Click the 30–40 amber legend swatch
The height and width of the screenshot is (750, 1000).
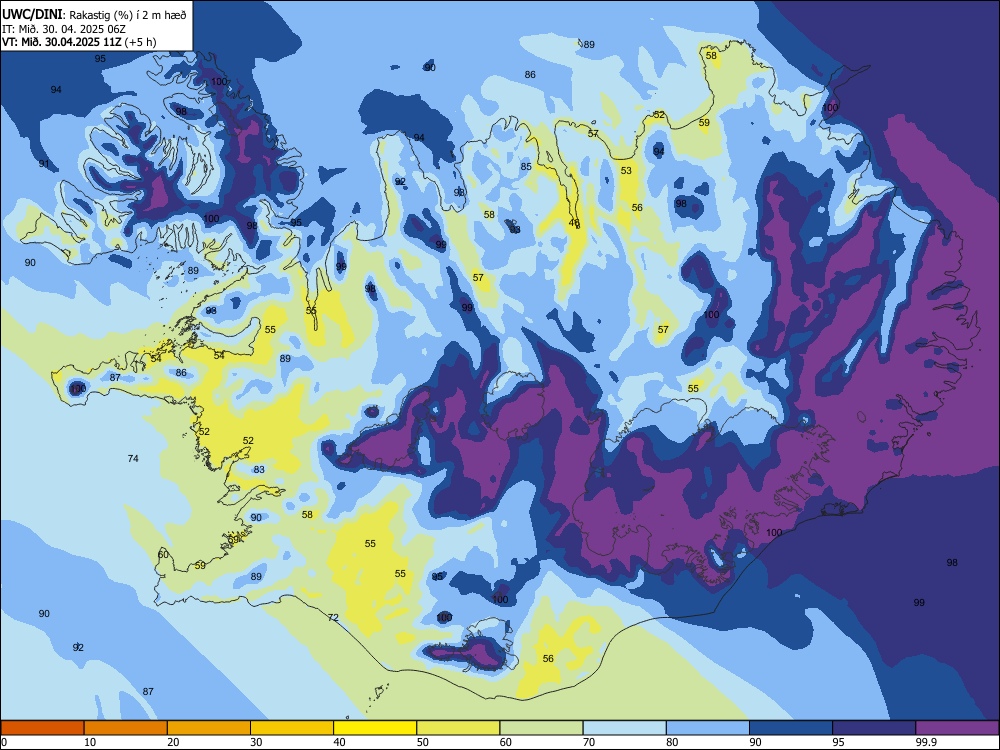292,728
